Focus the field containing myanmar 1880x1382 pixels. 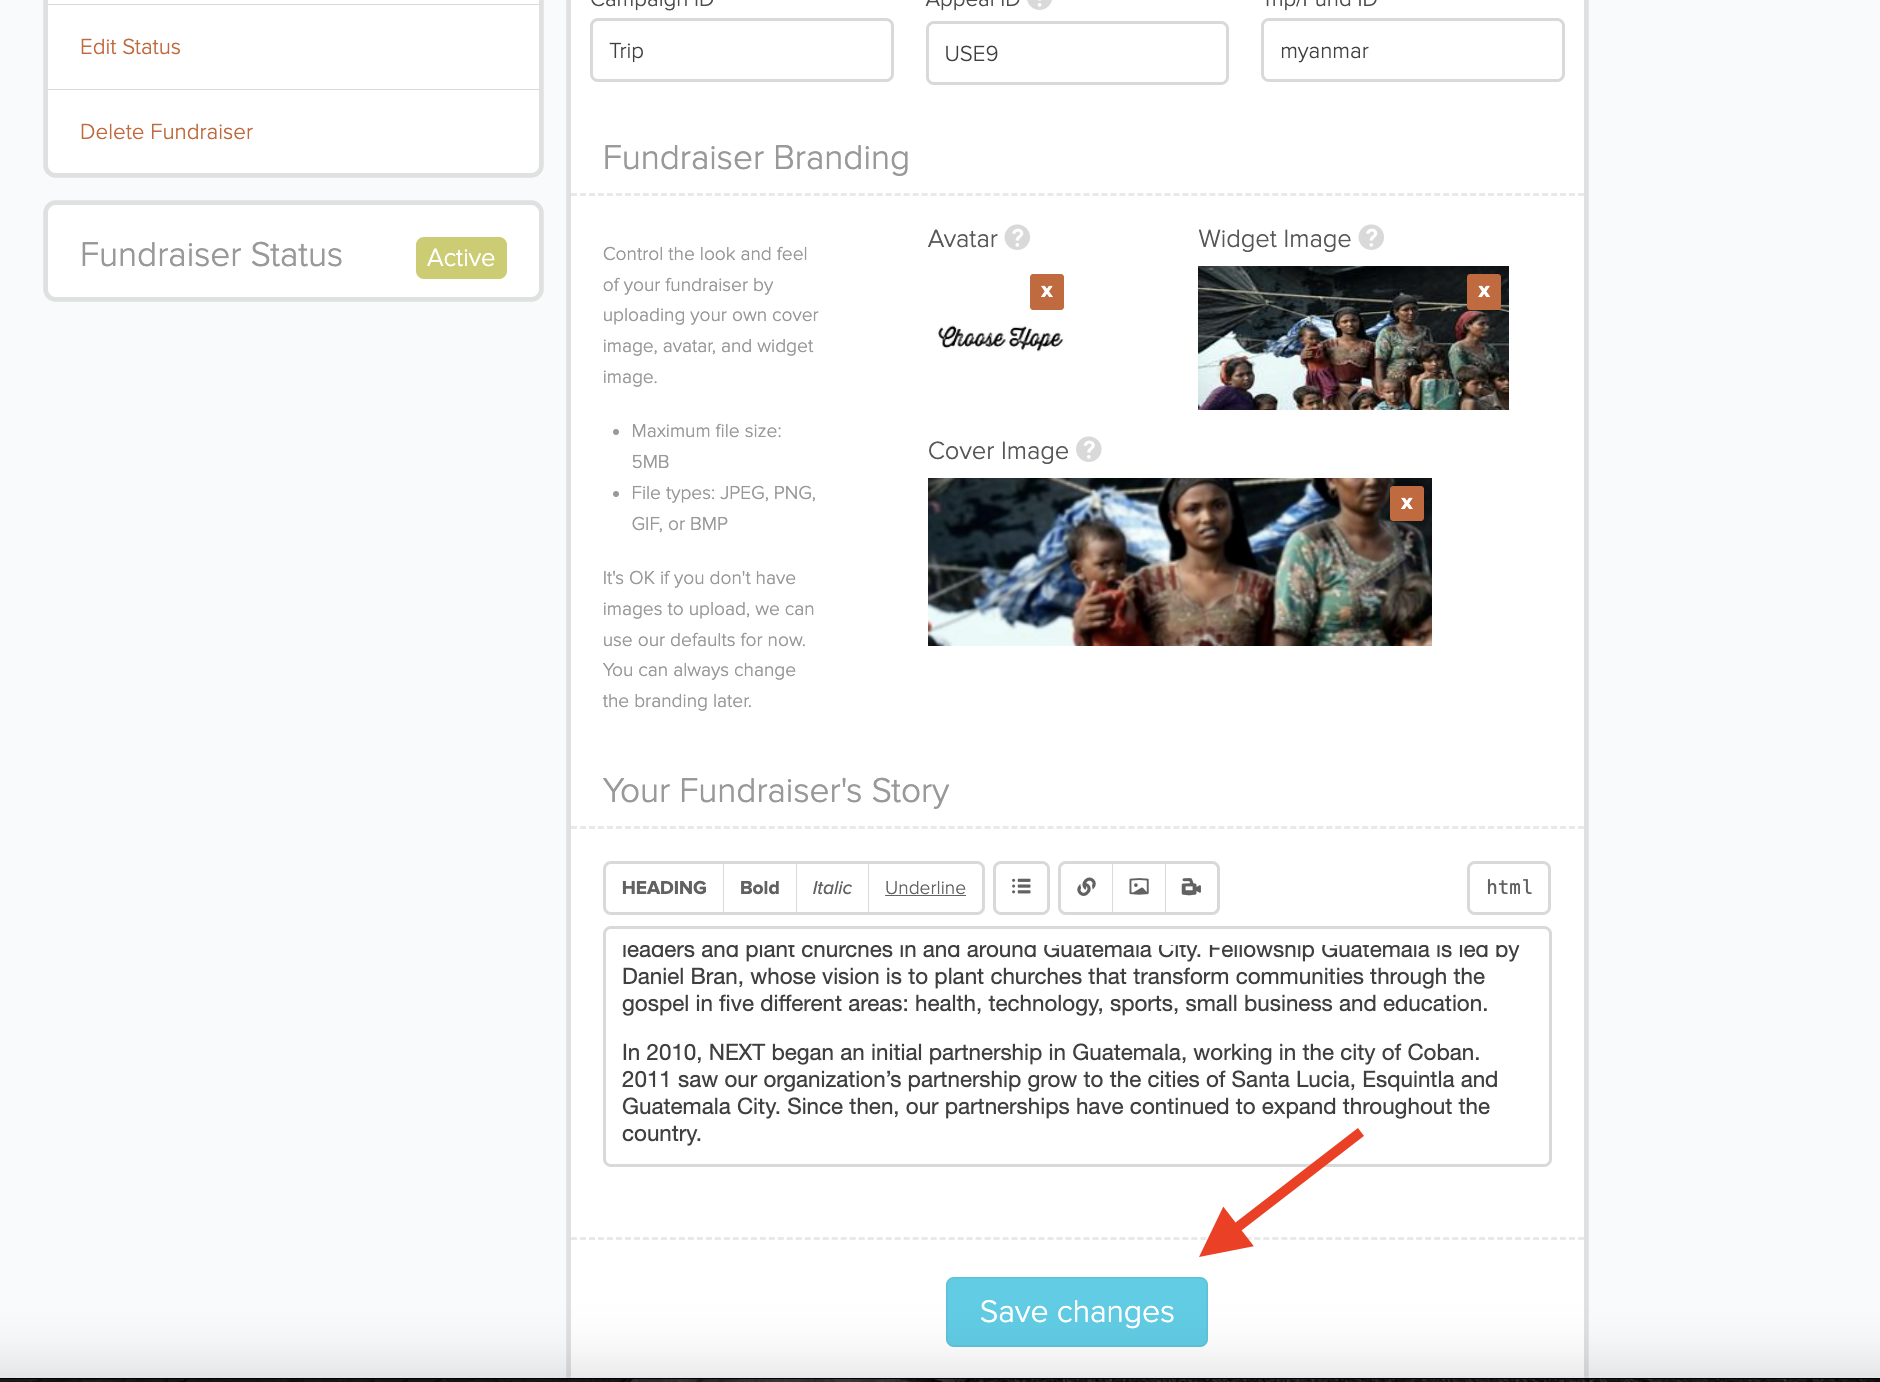coord(1412,50)
